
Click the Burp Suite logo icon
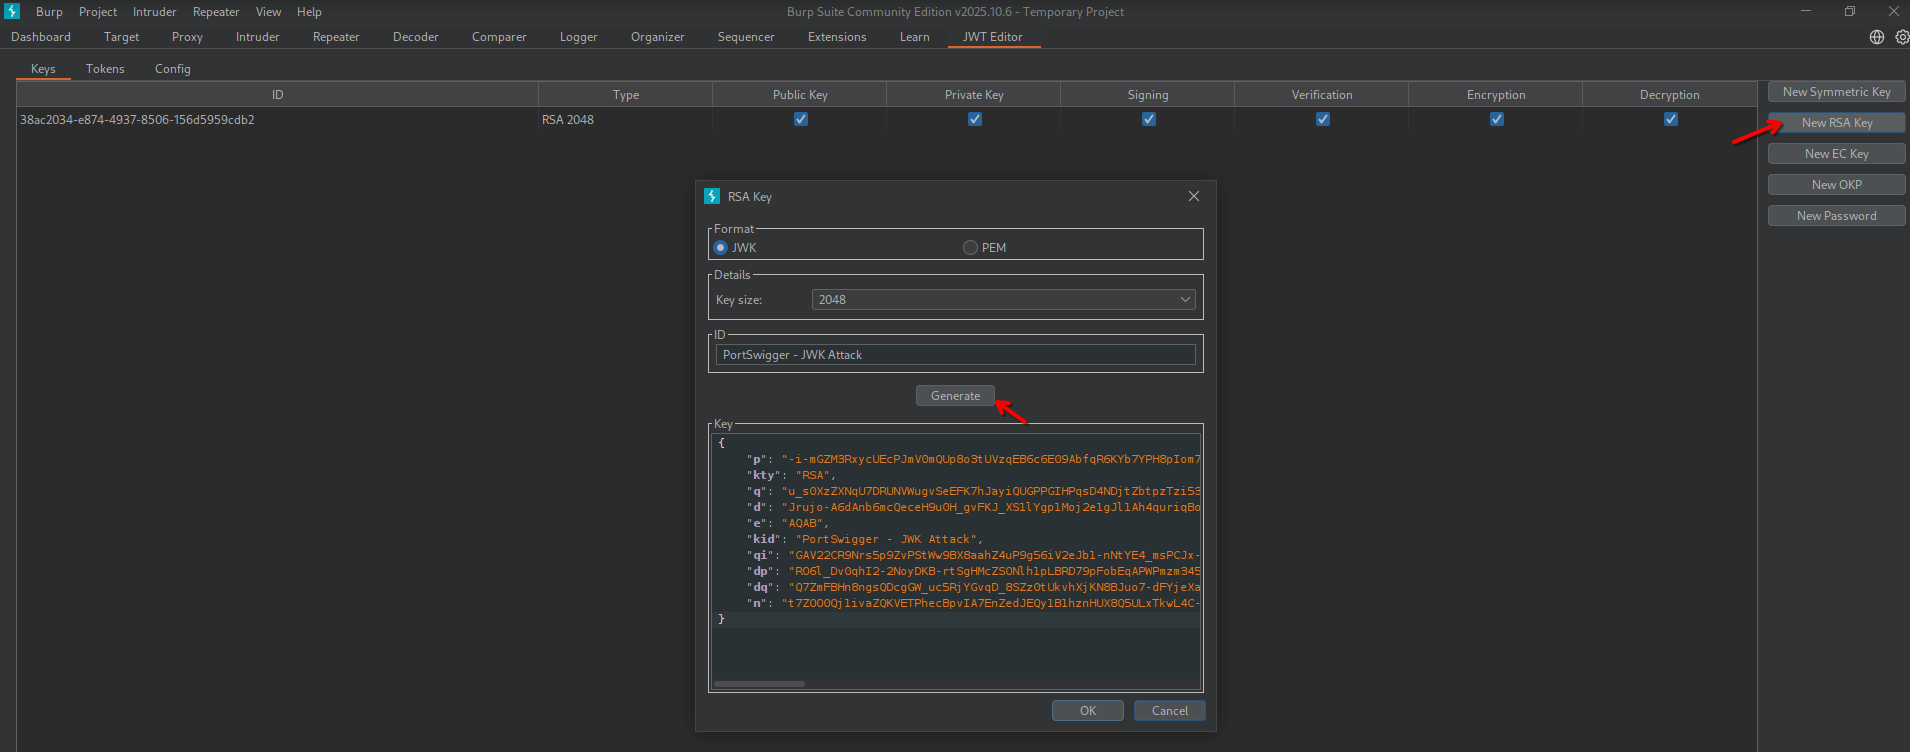(12, 12)
